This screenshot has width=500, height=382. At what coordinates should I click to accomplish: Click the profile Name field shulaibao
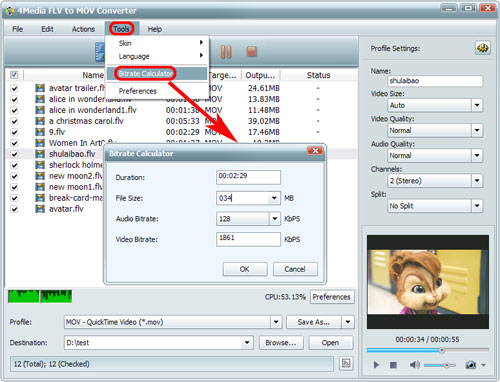click(435, 81)
